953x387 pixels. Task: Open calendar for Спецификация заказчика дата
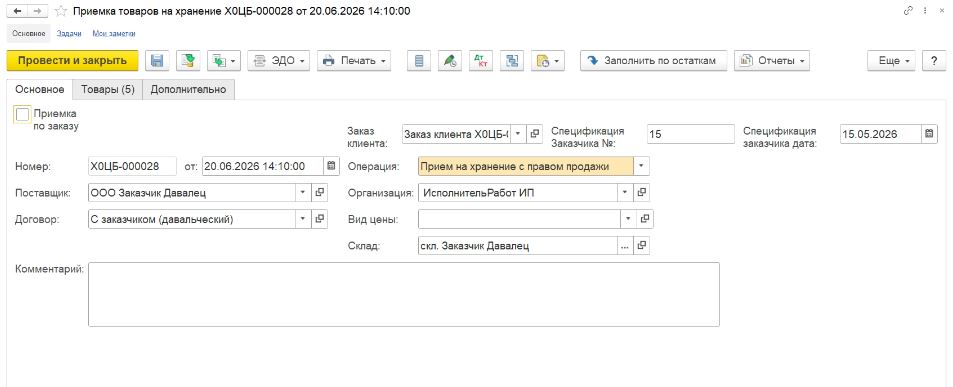[x=929, y=134]
